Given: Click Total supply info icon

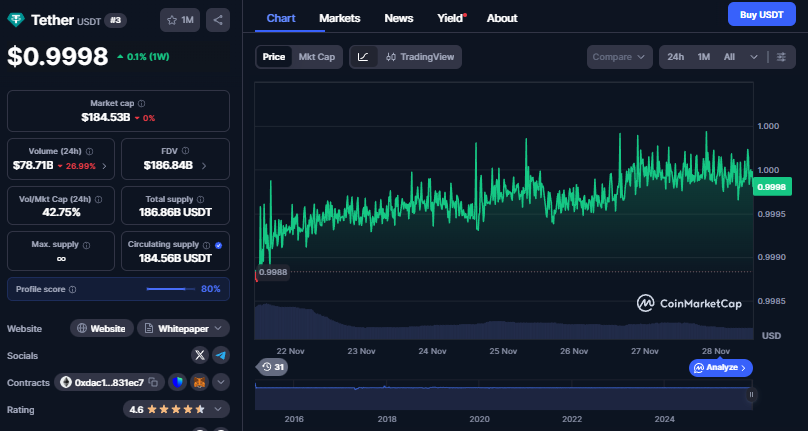Looking at the screenshot, I should point(200,200).
